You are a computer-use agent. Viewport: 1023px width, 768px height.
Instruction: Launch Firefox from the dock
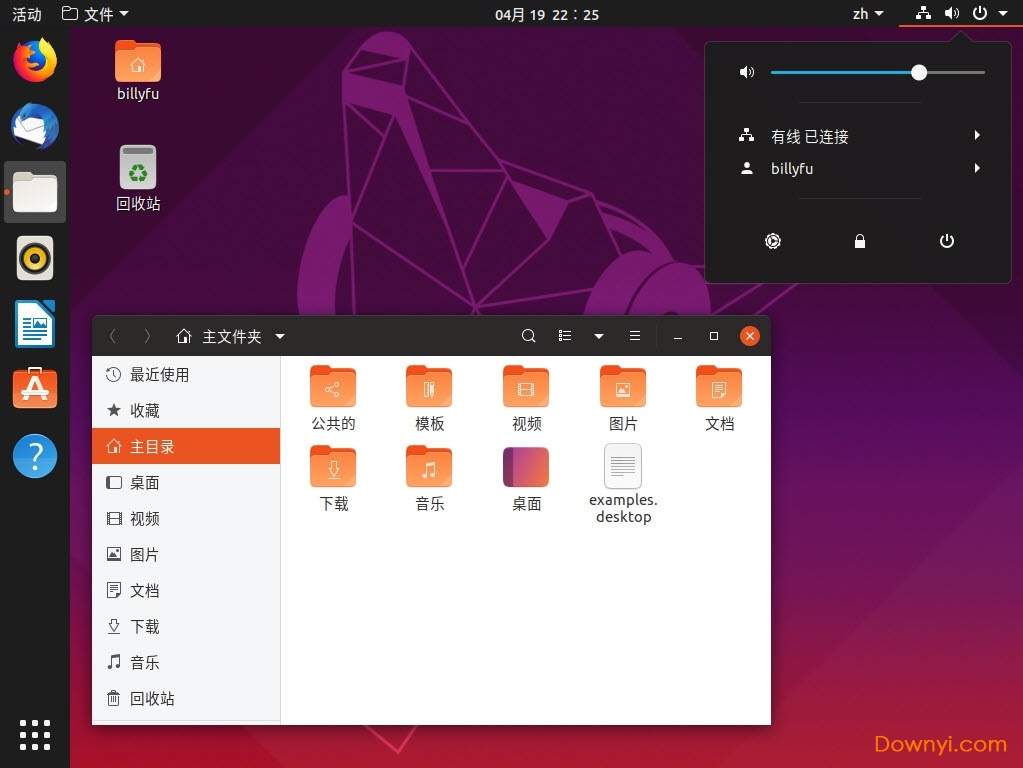pos(35,61)
